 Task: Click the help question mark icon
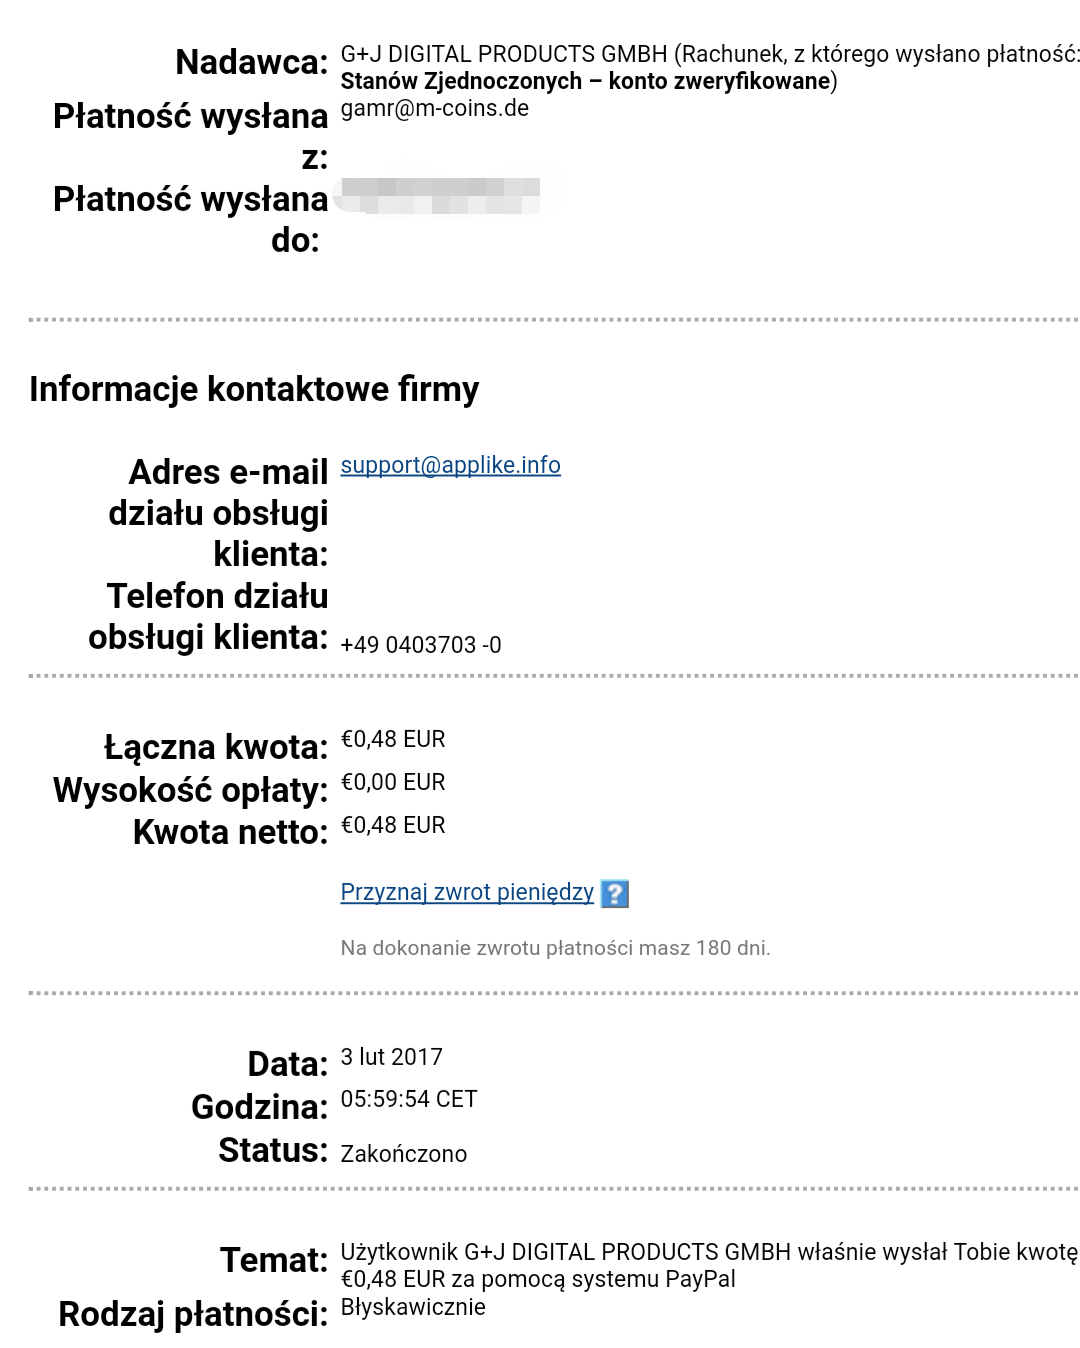614,893
